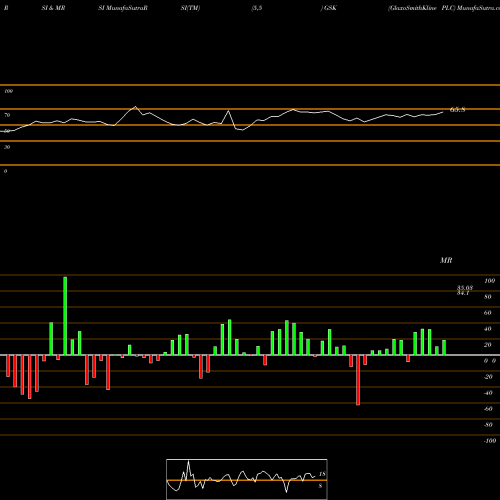
Task: Click the GSK ticker text in header
Action: tap(330, 8)
